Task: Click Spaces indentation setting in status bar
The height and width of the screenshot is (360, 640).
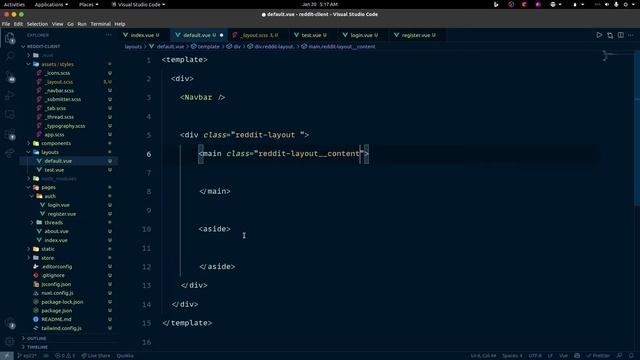Action: [512, 356]
